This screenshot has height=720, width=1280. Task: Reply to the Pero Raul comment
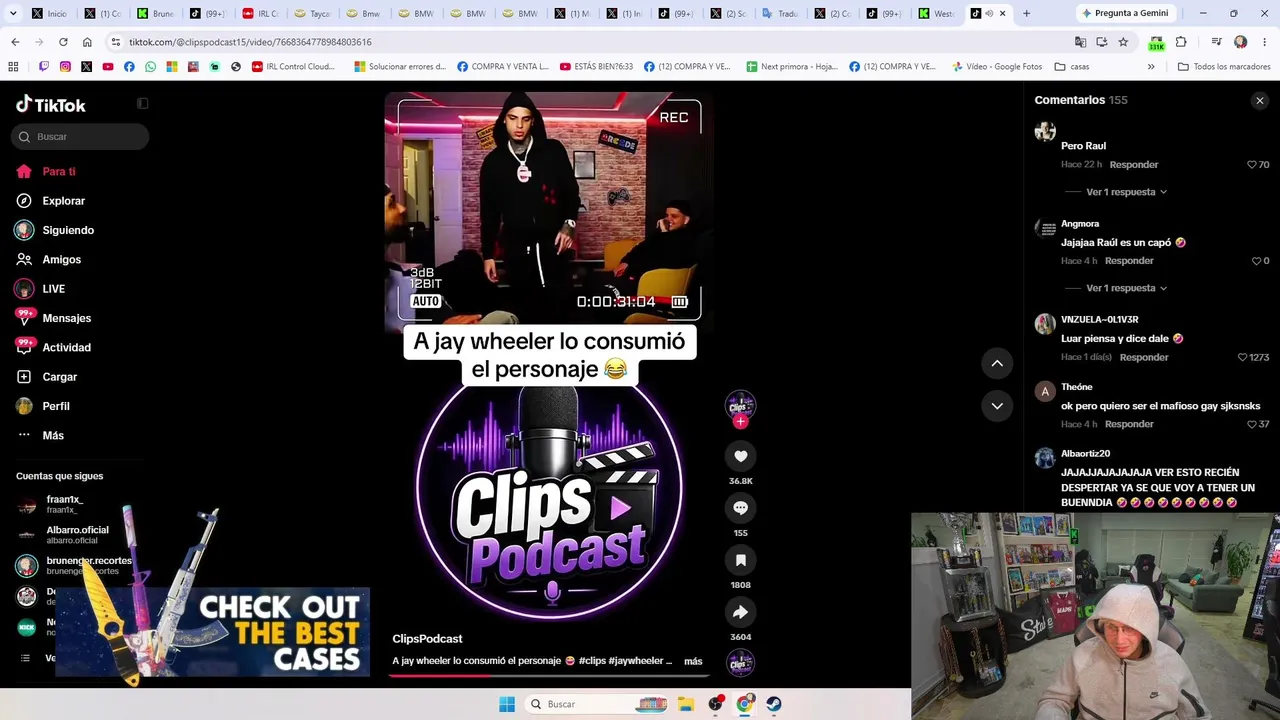1134,165
